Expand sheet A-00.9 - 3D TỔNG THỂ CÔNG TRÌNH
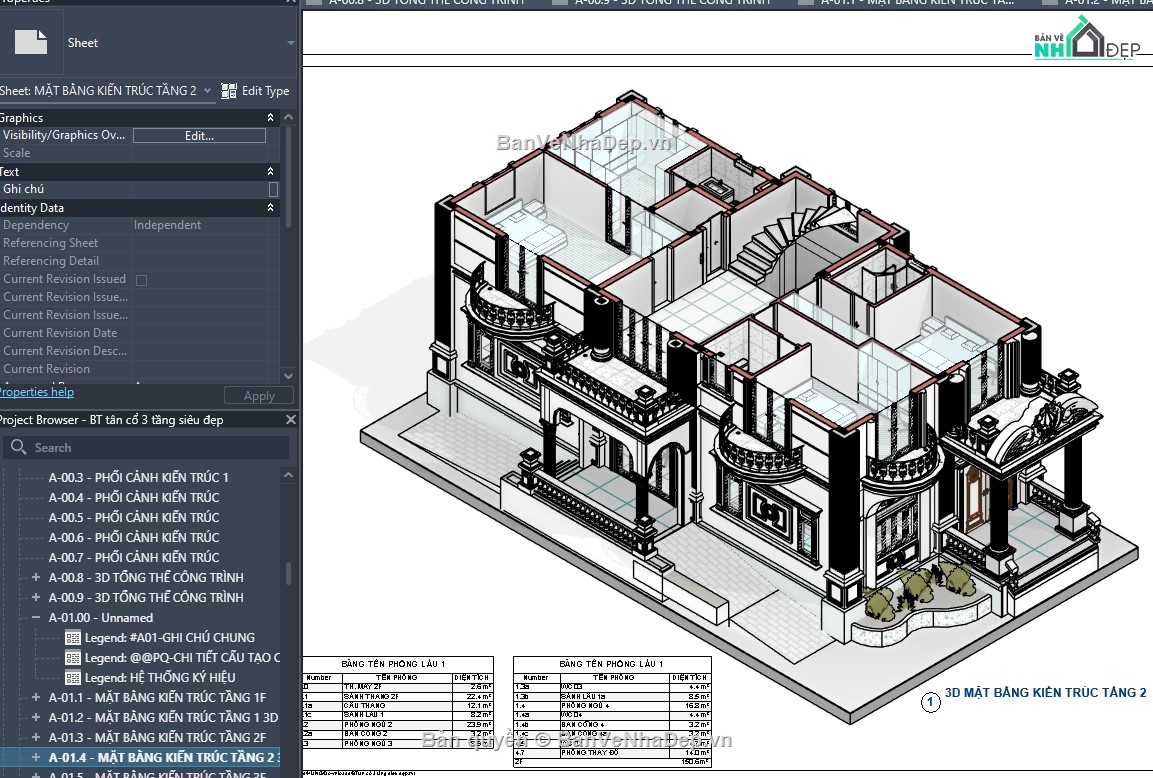This screenshot has height=778, width=1153. click(x=35, y=597)
